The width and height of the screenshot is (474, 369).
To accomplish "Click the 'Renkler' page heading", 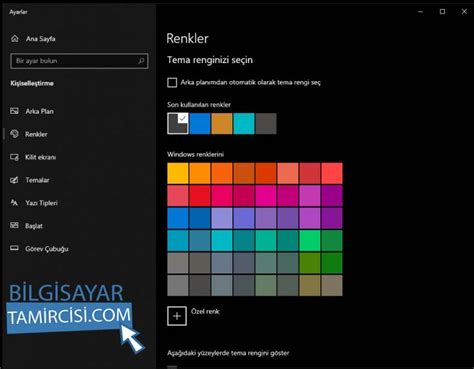I will pos(187,38).
